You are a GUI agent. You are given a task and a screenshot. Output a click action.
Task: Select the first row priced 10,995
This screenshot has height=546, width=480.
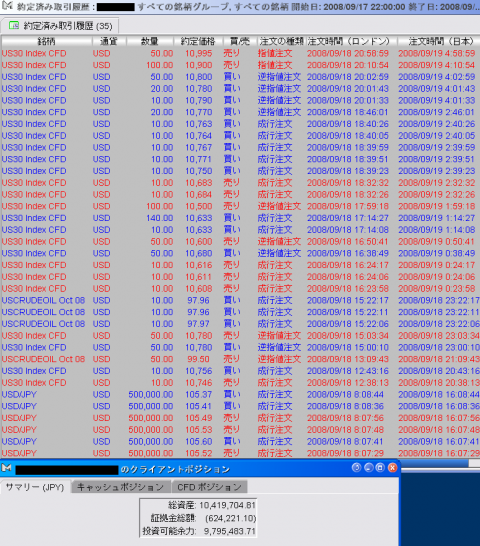pos(240,54)
